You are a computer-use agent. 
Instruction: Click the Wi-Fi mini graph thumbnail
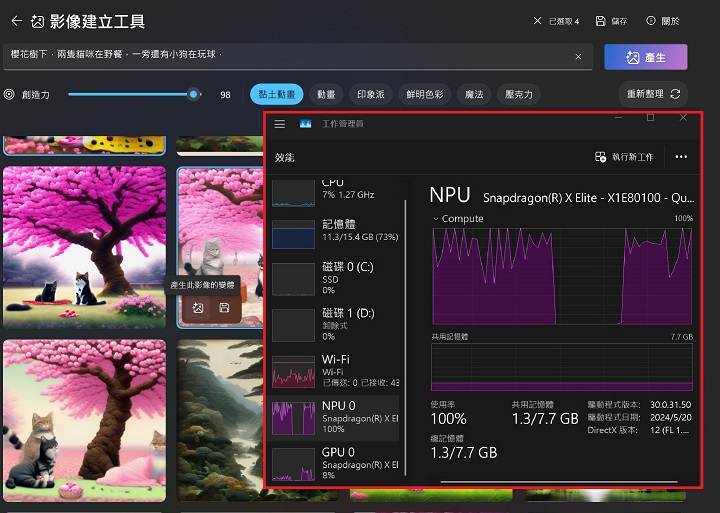(293, 372)
